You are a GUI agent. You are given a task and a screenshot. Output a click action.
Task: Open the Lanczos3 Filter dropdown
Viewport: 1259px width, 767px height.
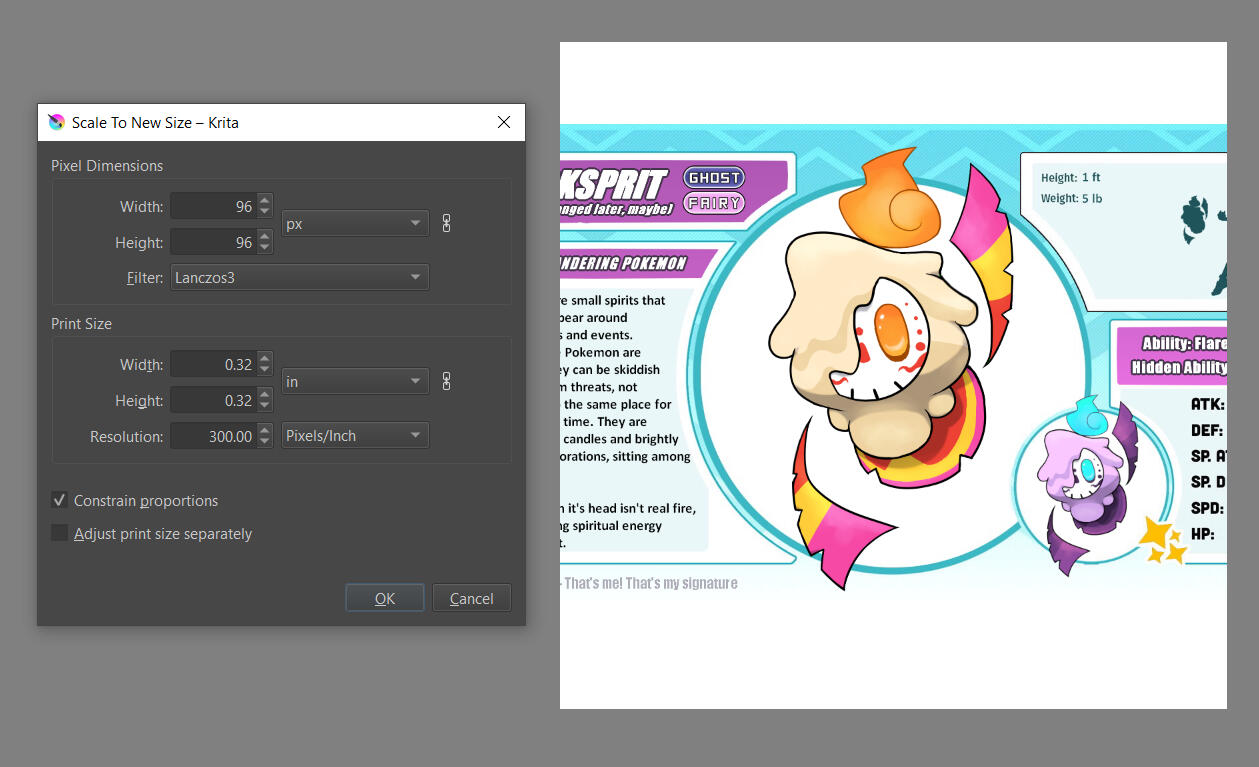point(300,277)
